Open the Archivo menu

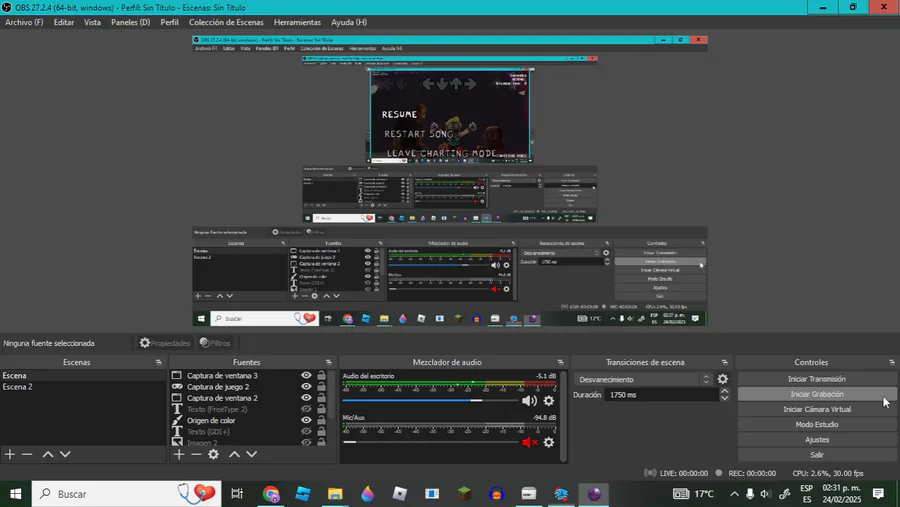(x=24, y=22)
